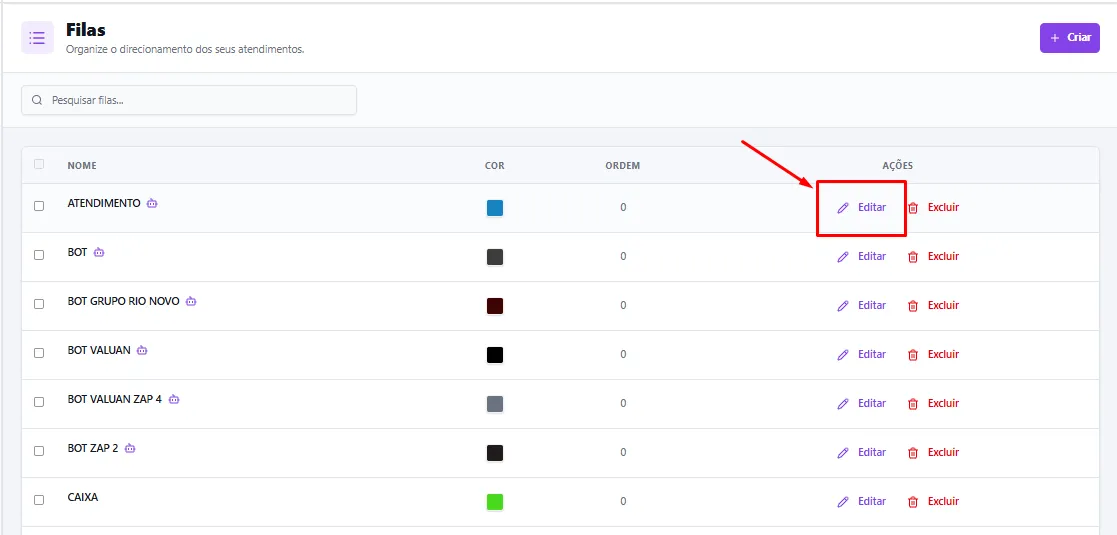Click robot icon beside BOT VALUAN ZAP 4
The width and height of the screenshot is (1117, 535).
click(174, 399)
